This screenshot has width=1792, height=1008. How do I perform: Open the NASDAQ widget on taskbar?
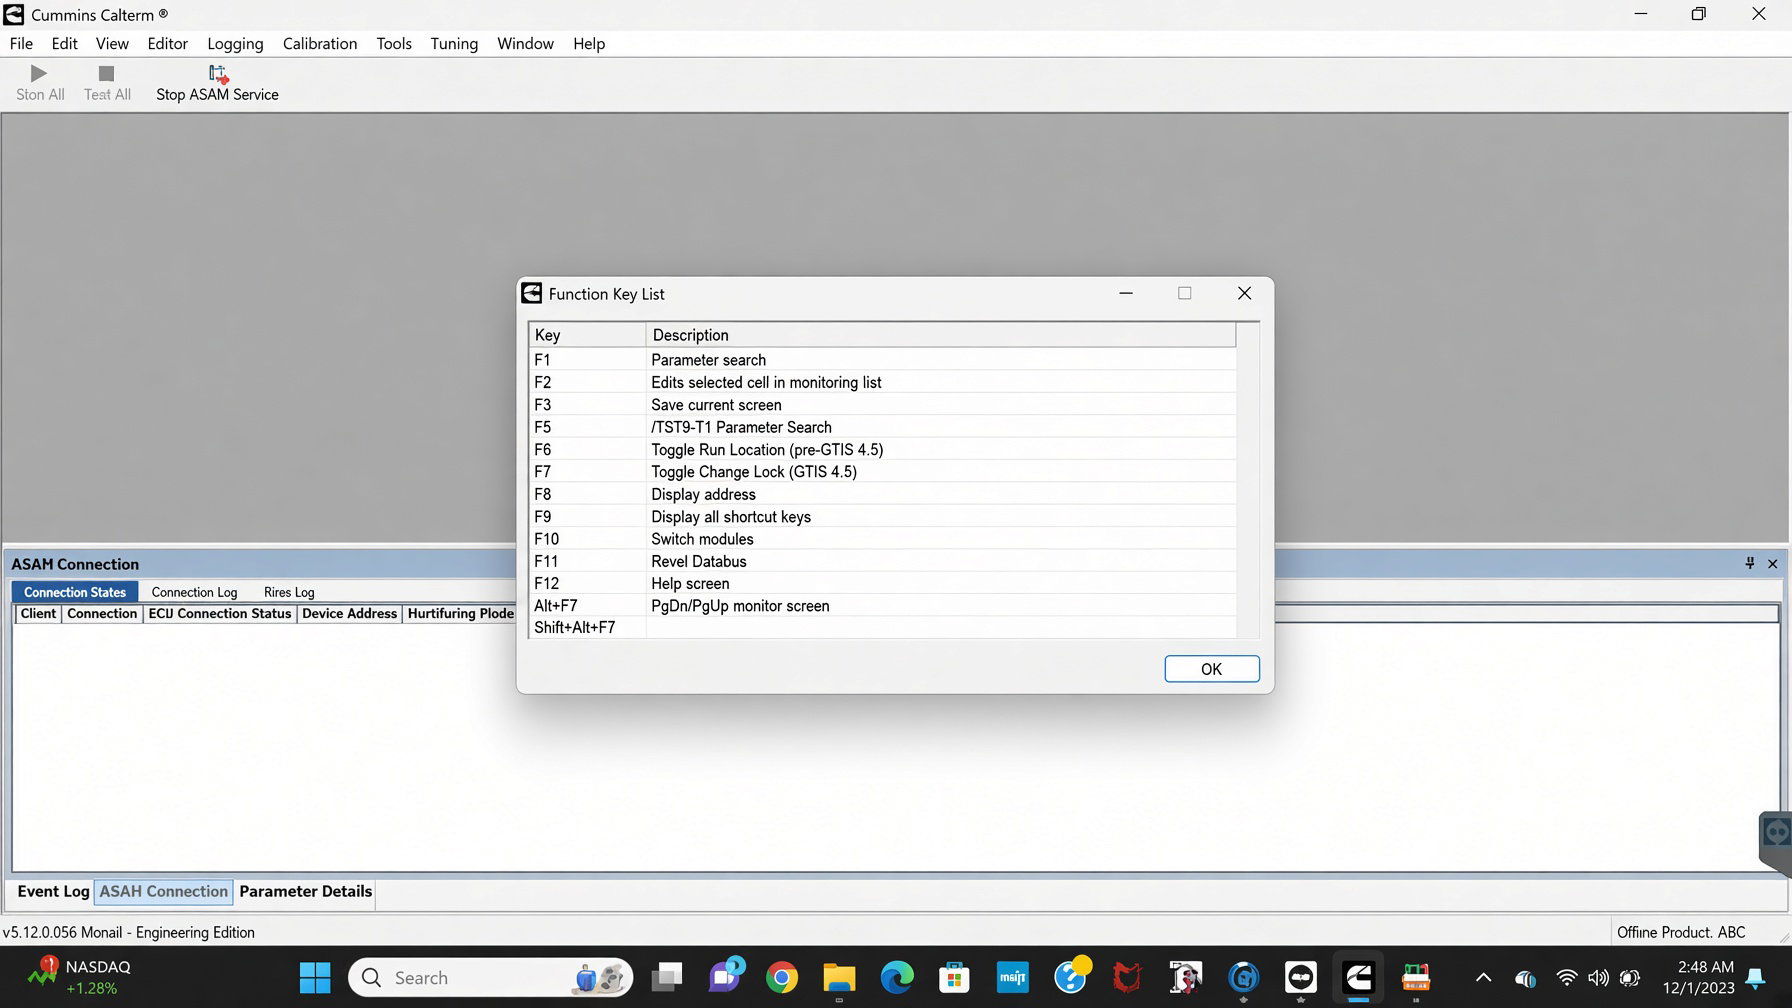click(x=80, y=977)
